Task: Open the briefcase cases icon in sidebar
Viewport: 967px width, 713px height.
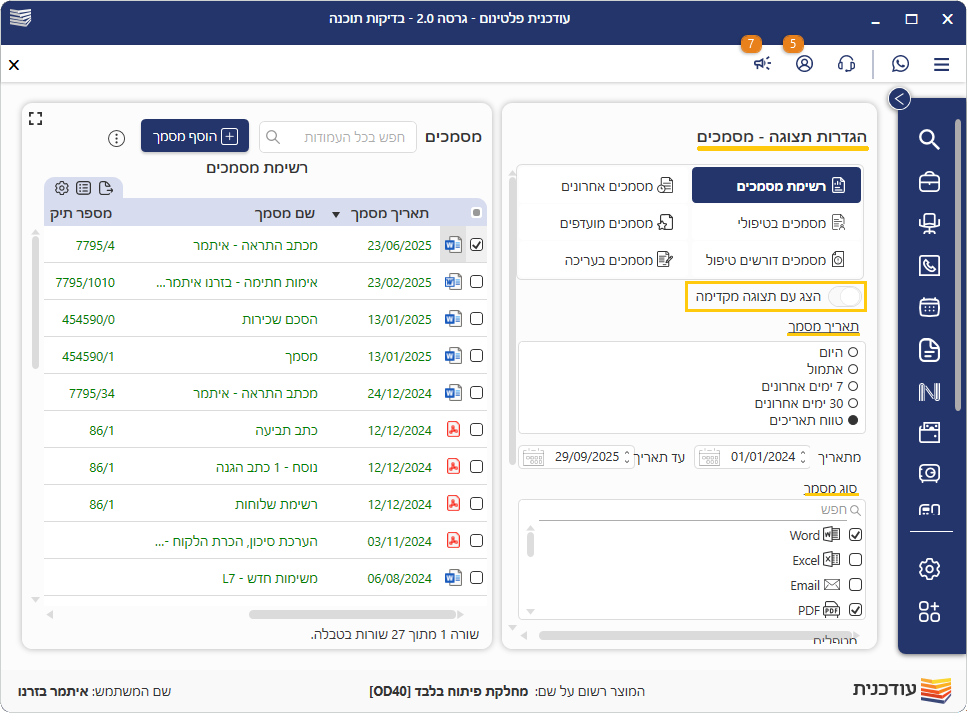Action: pyautogui.click(x=929, y=182)
